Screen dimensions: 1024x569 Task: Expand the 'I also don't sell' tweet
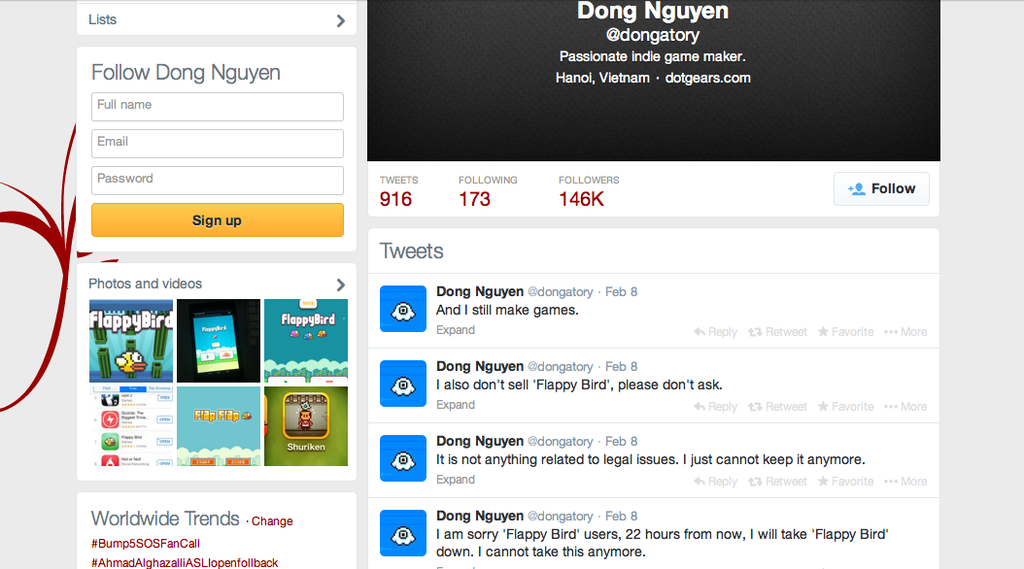[455, 405]
